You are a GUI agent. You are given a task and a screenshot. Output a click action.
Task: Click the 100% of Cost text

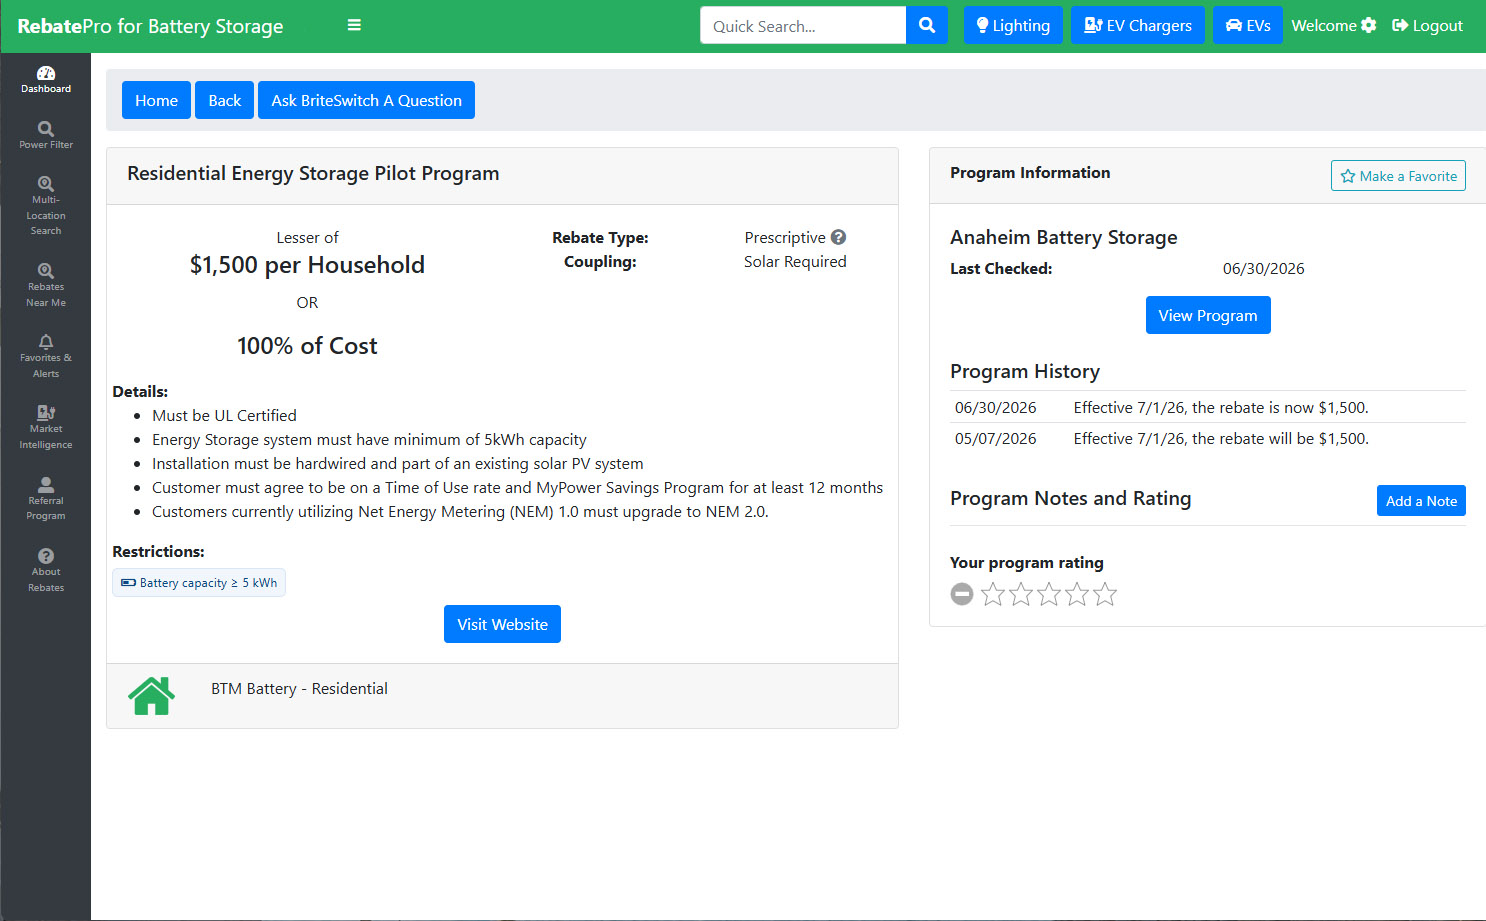pyautogui.click(x=307, y=346)
